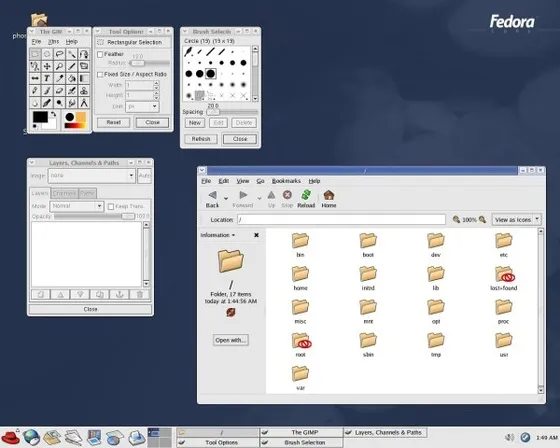The image size is (560, 448).
Task: Select the Ink tool in GIMP toolbox
Action: tap(47, 103)
